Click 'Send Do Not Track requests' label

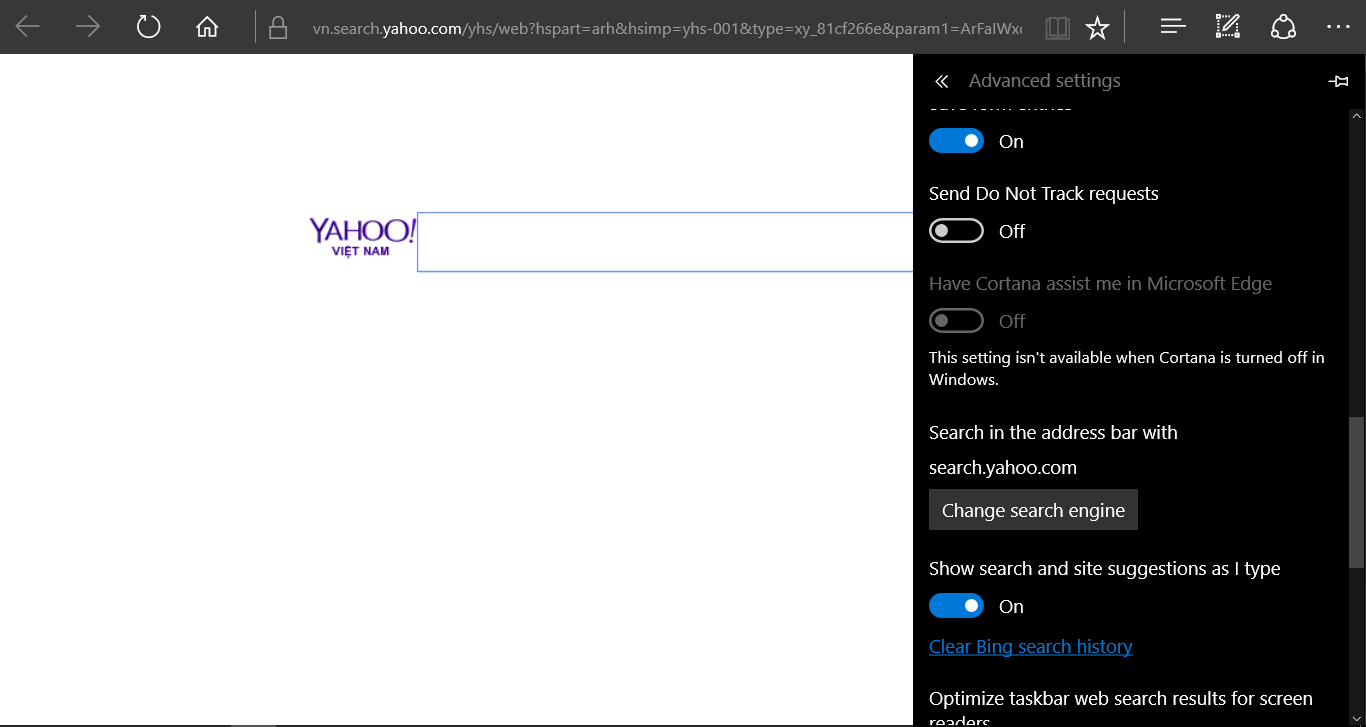click(1044, 194)
